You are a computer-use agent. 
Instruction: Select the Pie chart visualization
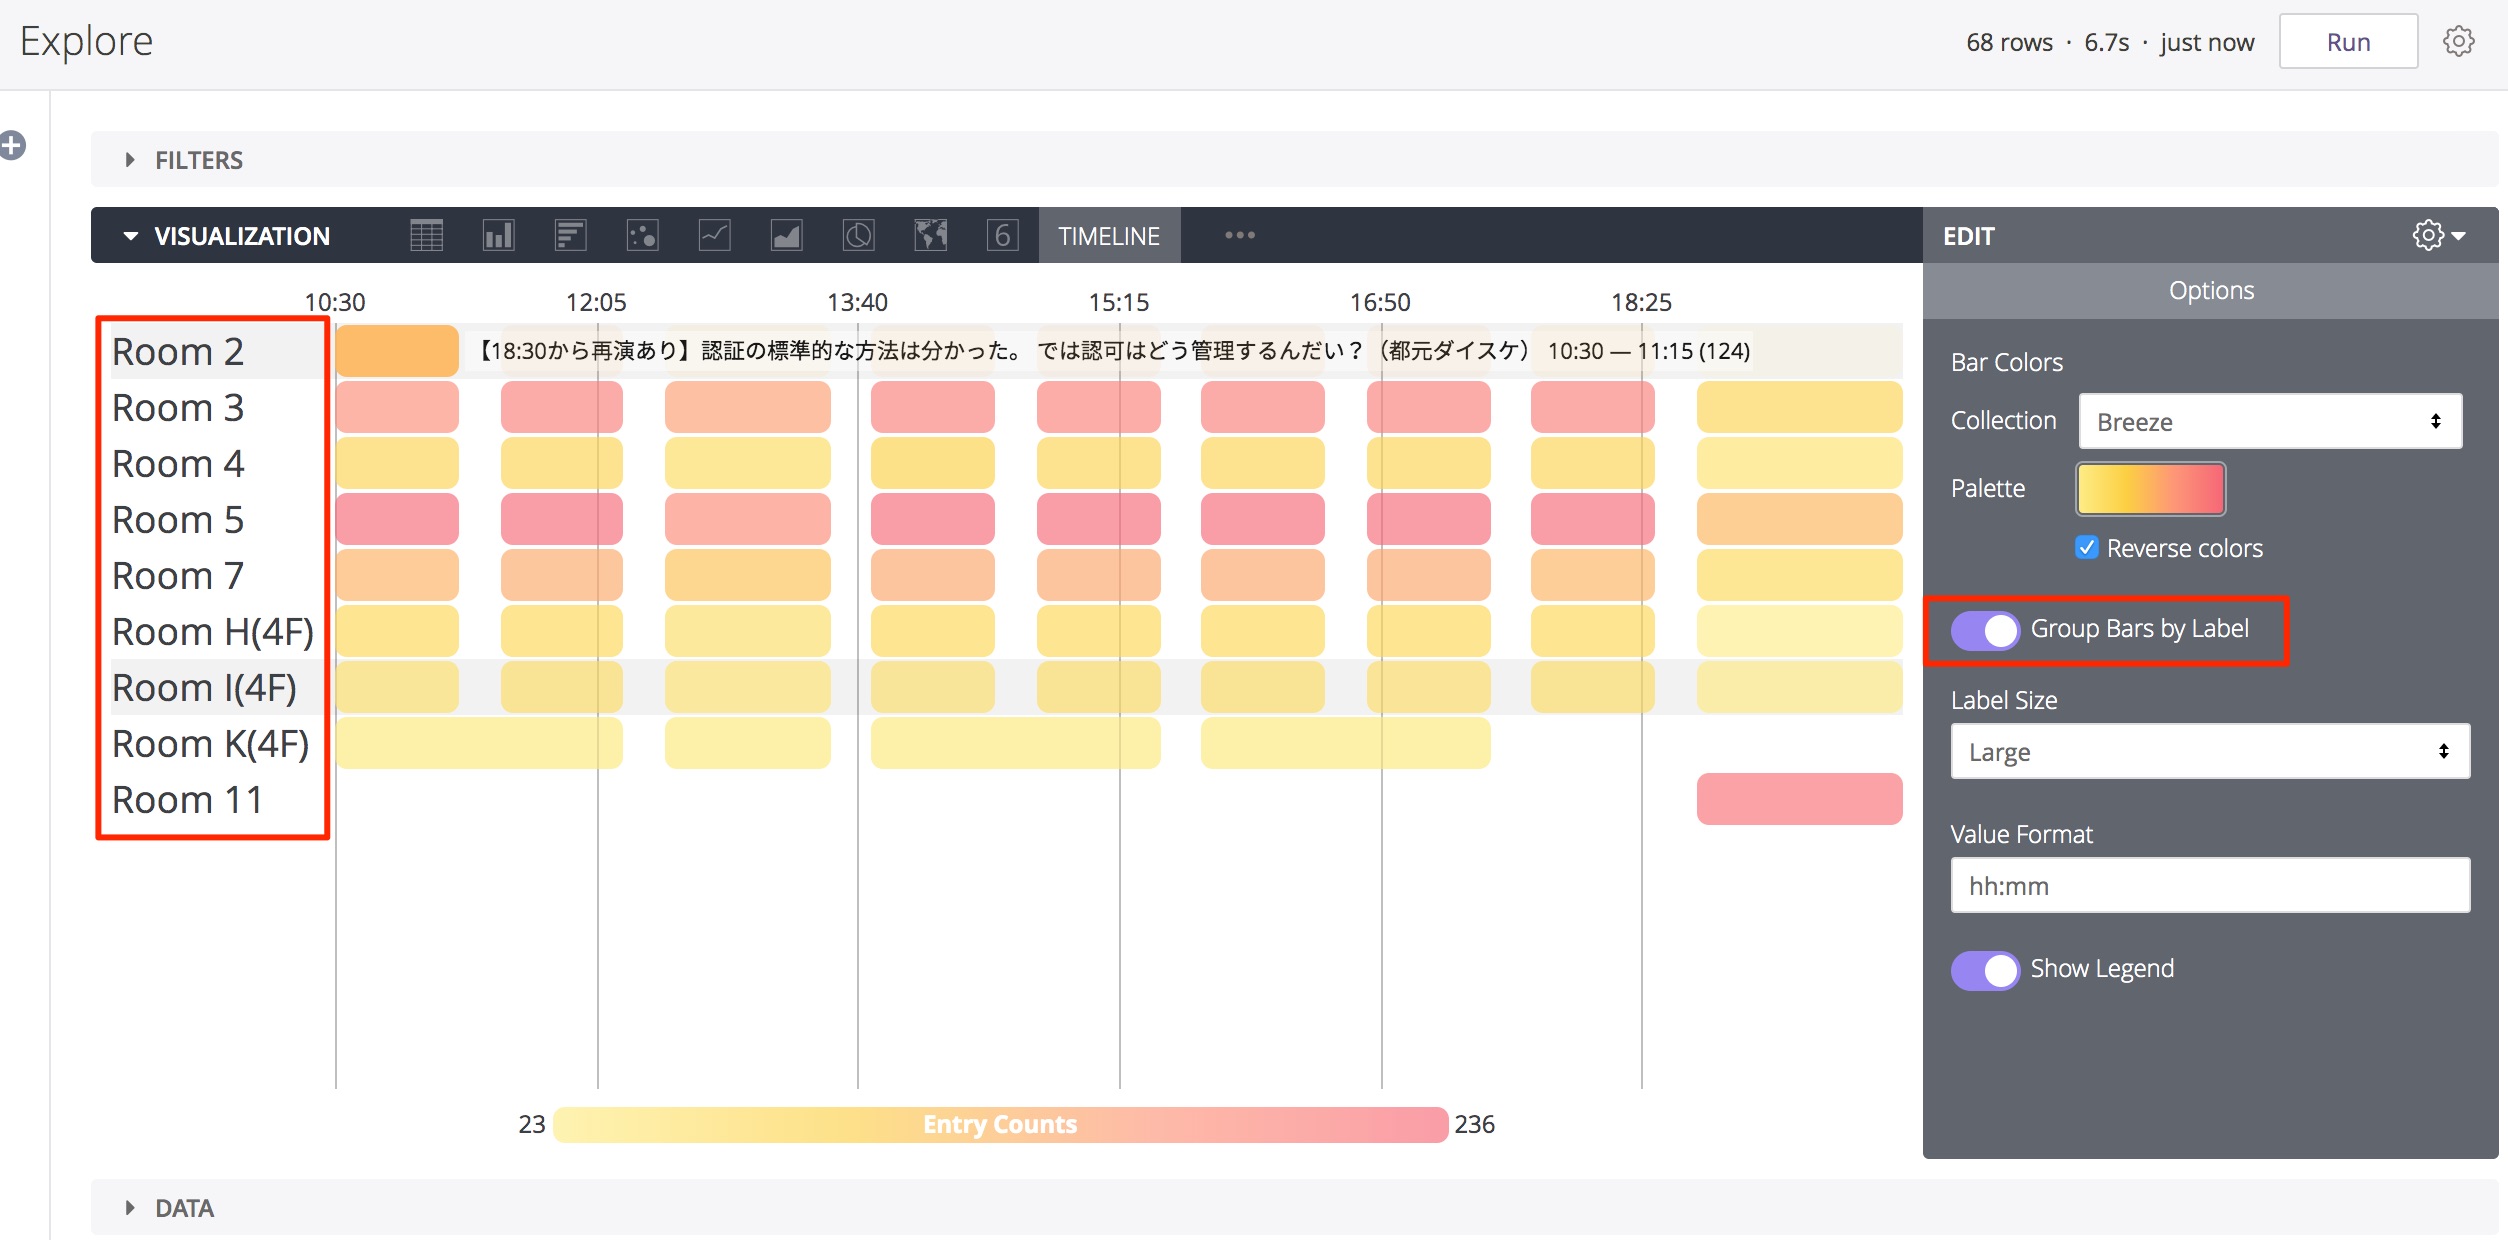858,235
